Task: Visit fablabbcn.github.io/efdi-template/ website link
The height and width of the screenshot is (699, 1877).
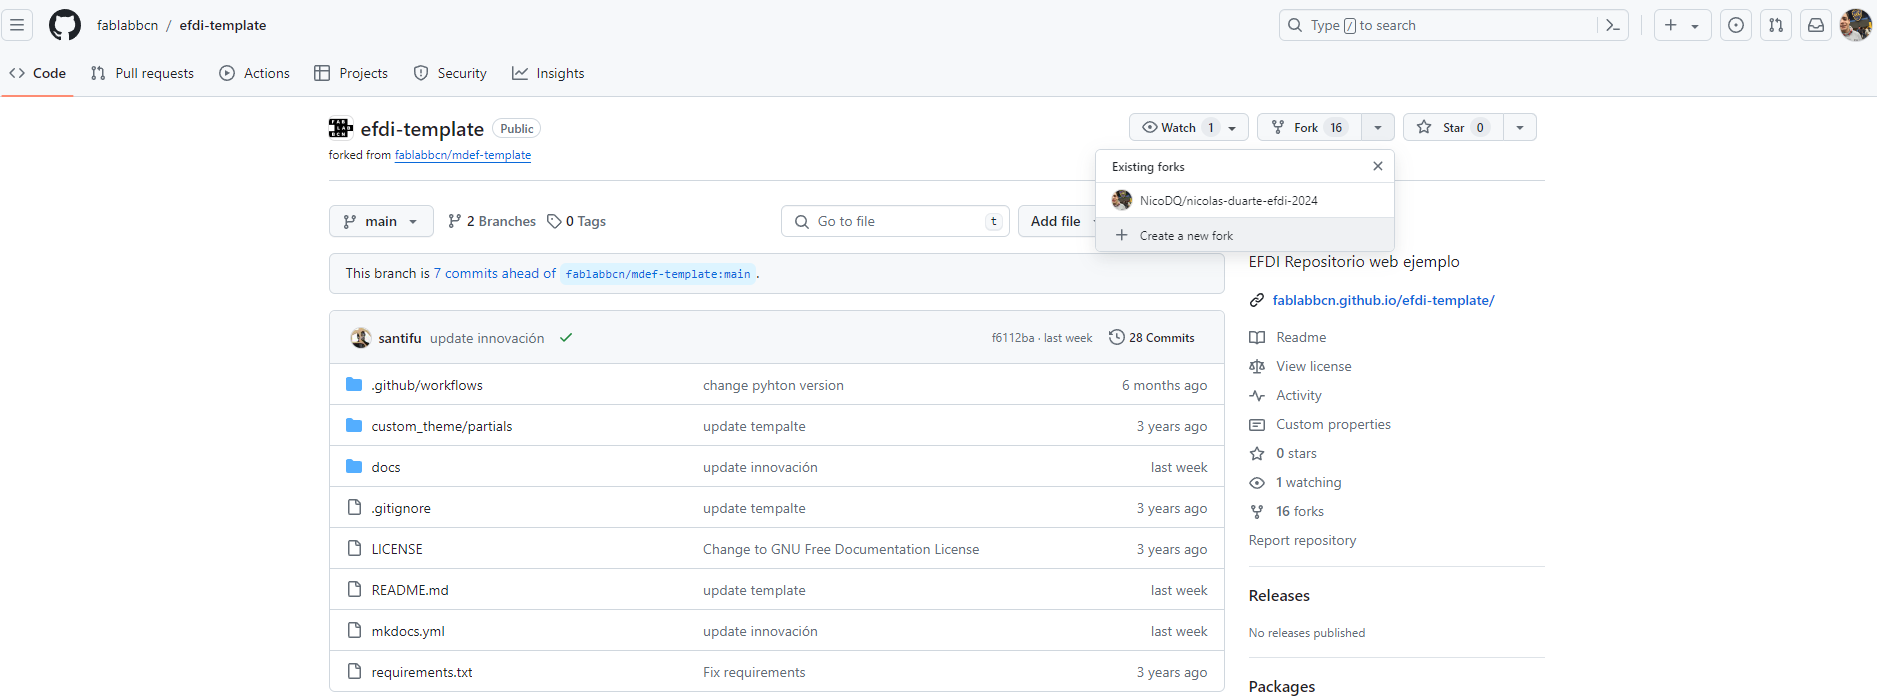Action: (1383, 300)
